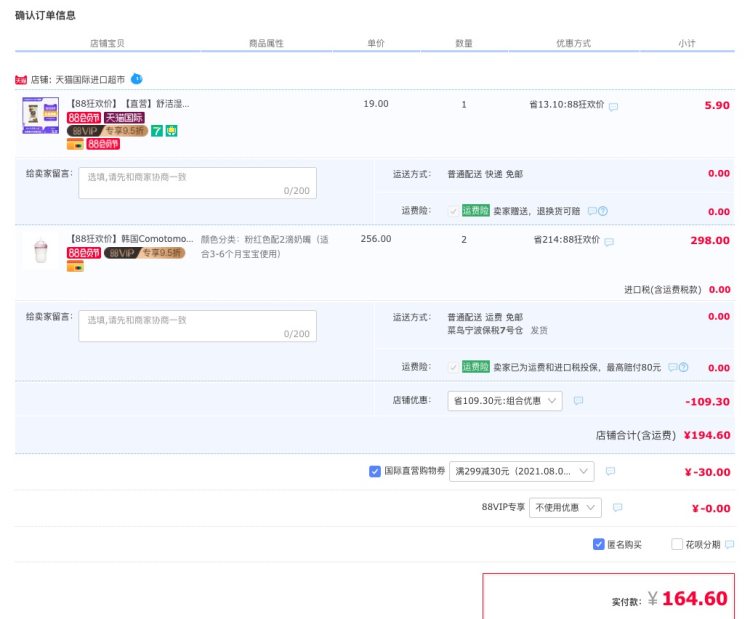750x619 pixels.
Task: Click the 优惠方式 column header
Action: coord(574,44)
